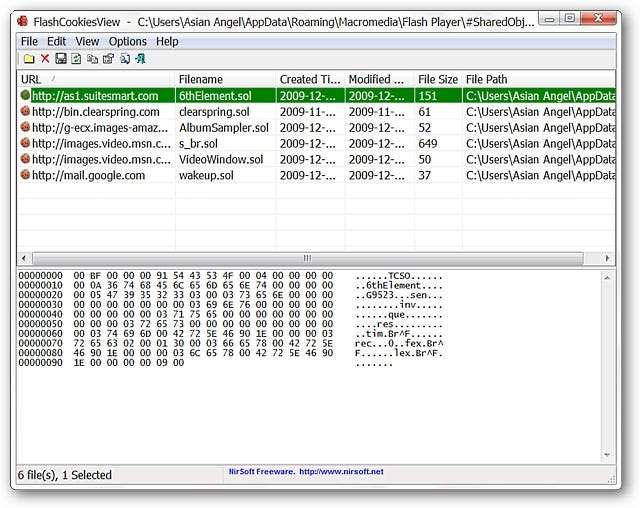Click the find toolbar icon
The width and height of the screenshot is (640, 508).
coord(124,59)
